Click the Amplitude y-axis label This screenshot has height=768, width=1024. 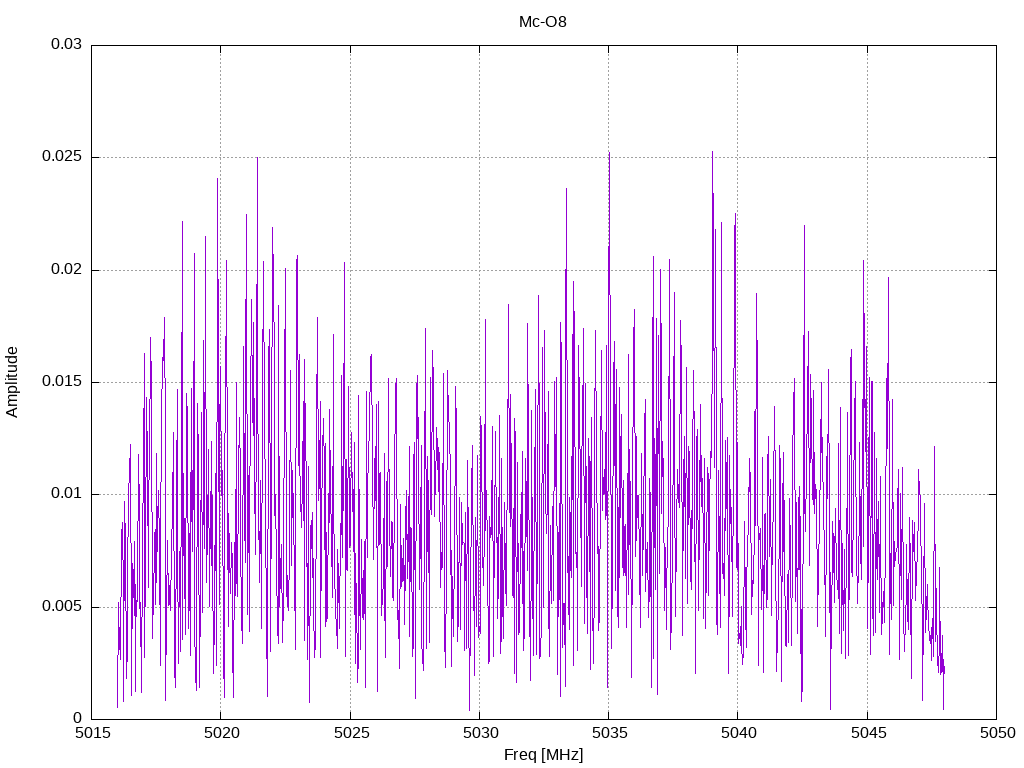tap(12, 382)
